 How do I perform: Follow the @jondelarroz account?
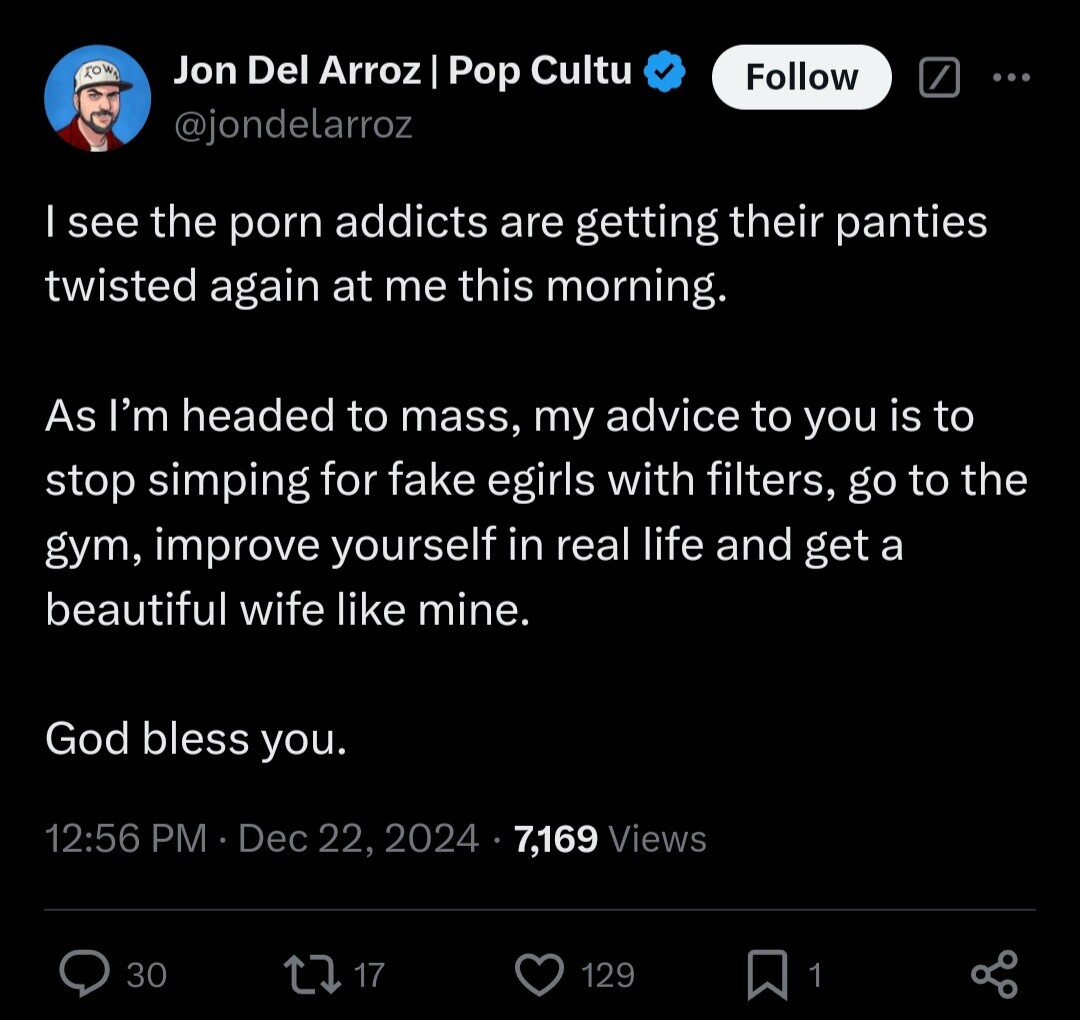802,77
